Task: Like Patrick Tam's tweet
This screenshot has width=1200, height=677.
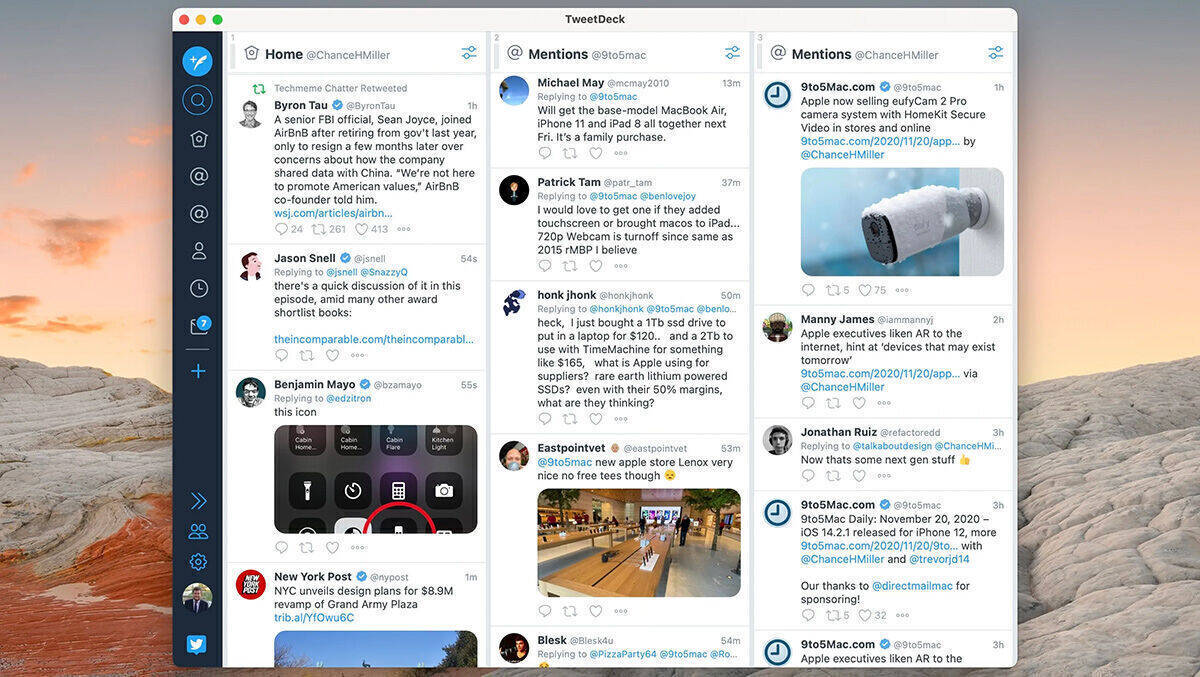Action: 596,266
